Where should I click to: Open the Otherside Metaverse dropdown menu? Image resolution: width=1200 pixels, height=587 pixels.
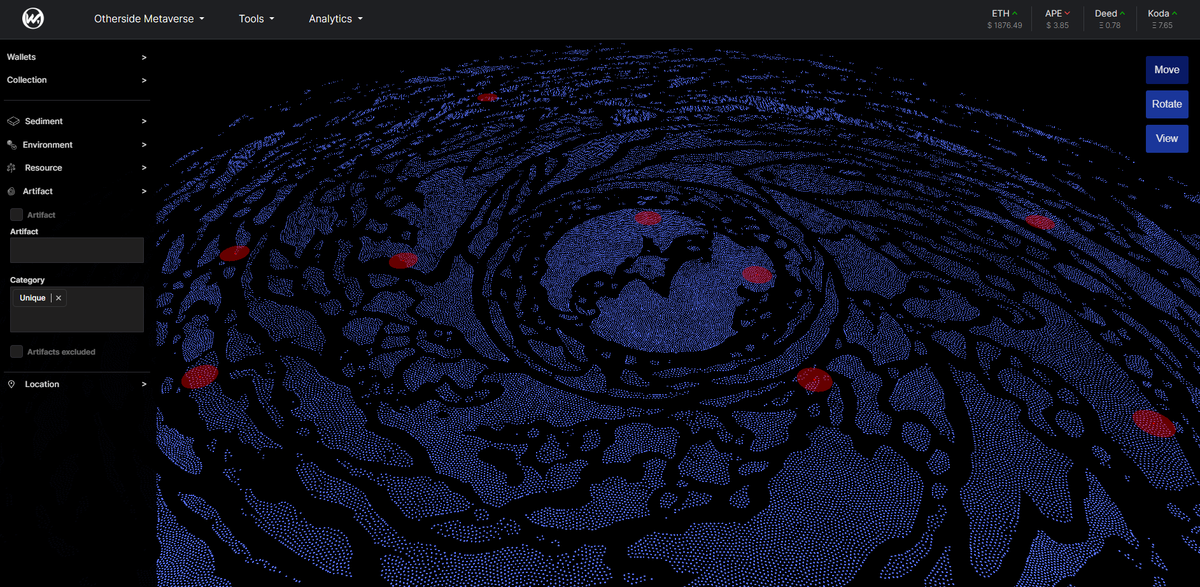pyautogui.click(x=149, y=19)
